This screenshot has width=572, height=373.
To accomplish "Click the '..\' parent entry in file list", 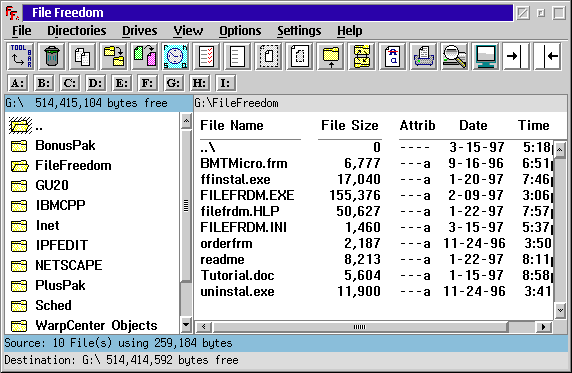I will [x=208, y=147].
